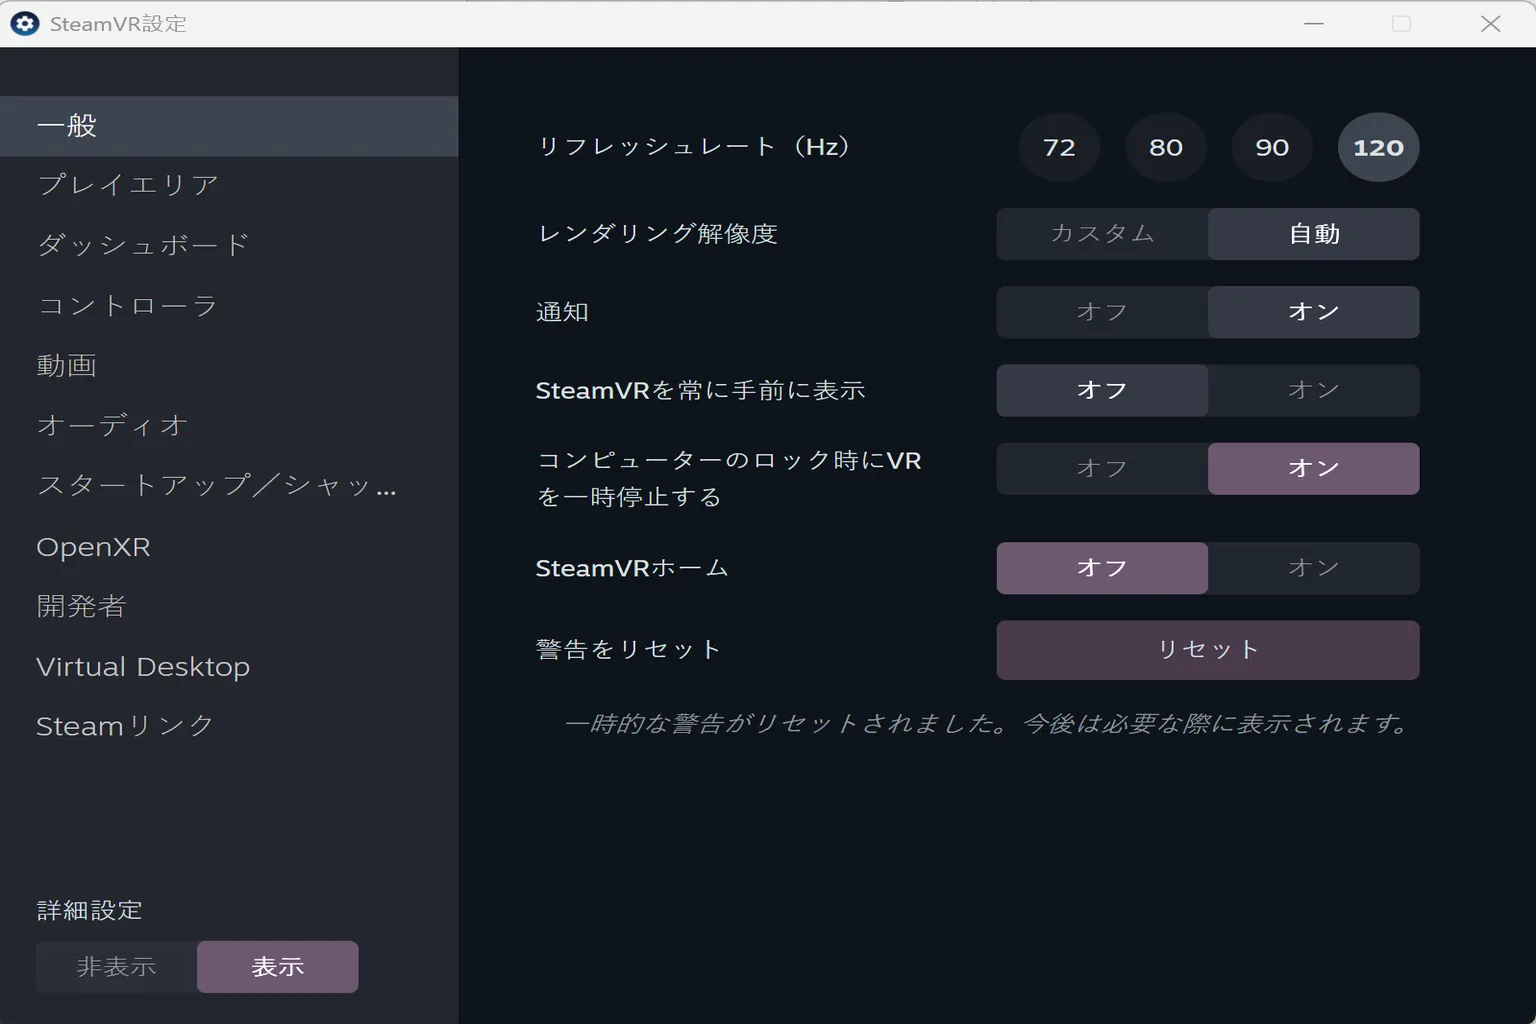Hide 詳細設定 by clicking 非表示
The height and width of the screenshot is (1024, 1536).
point(116,966)
